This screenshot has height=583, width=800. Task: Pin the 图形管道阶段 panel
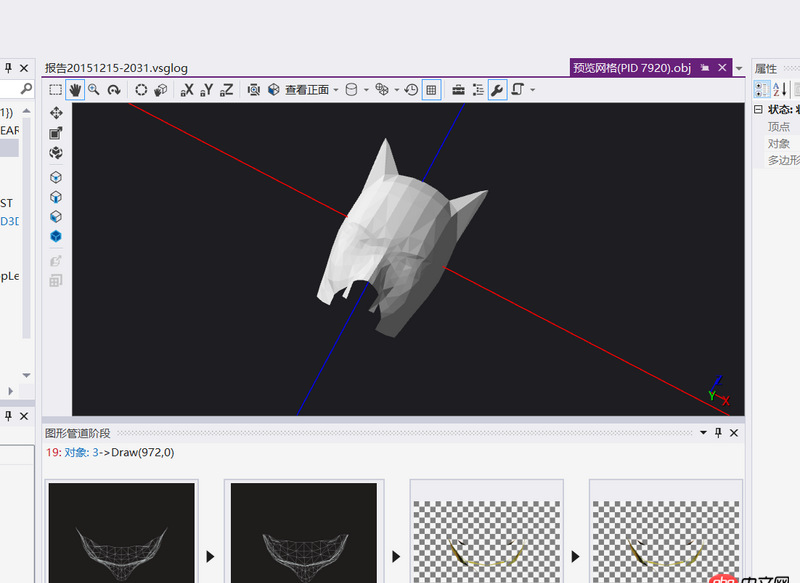click(x=718, y=433)
